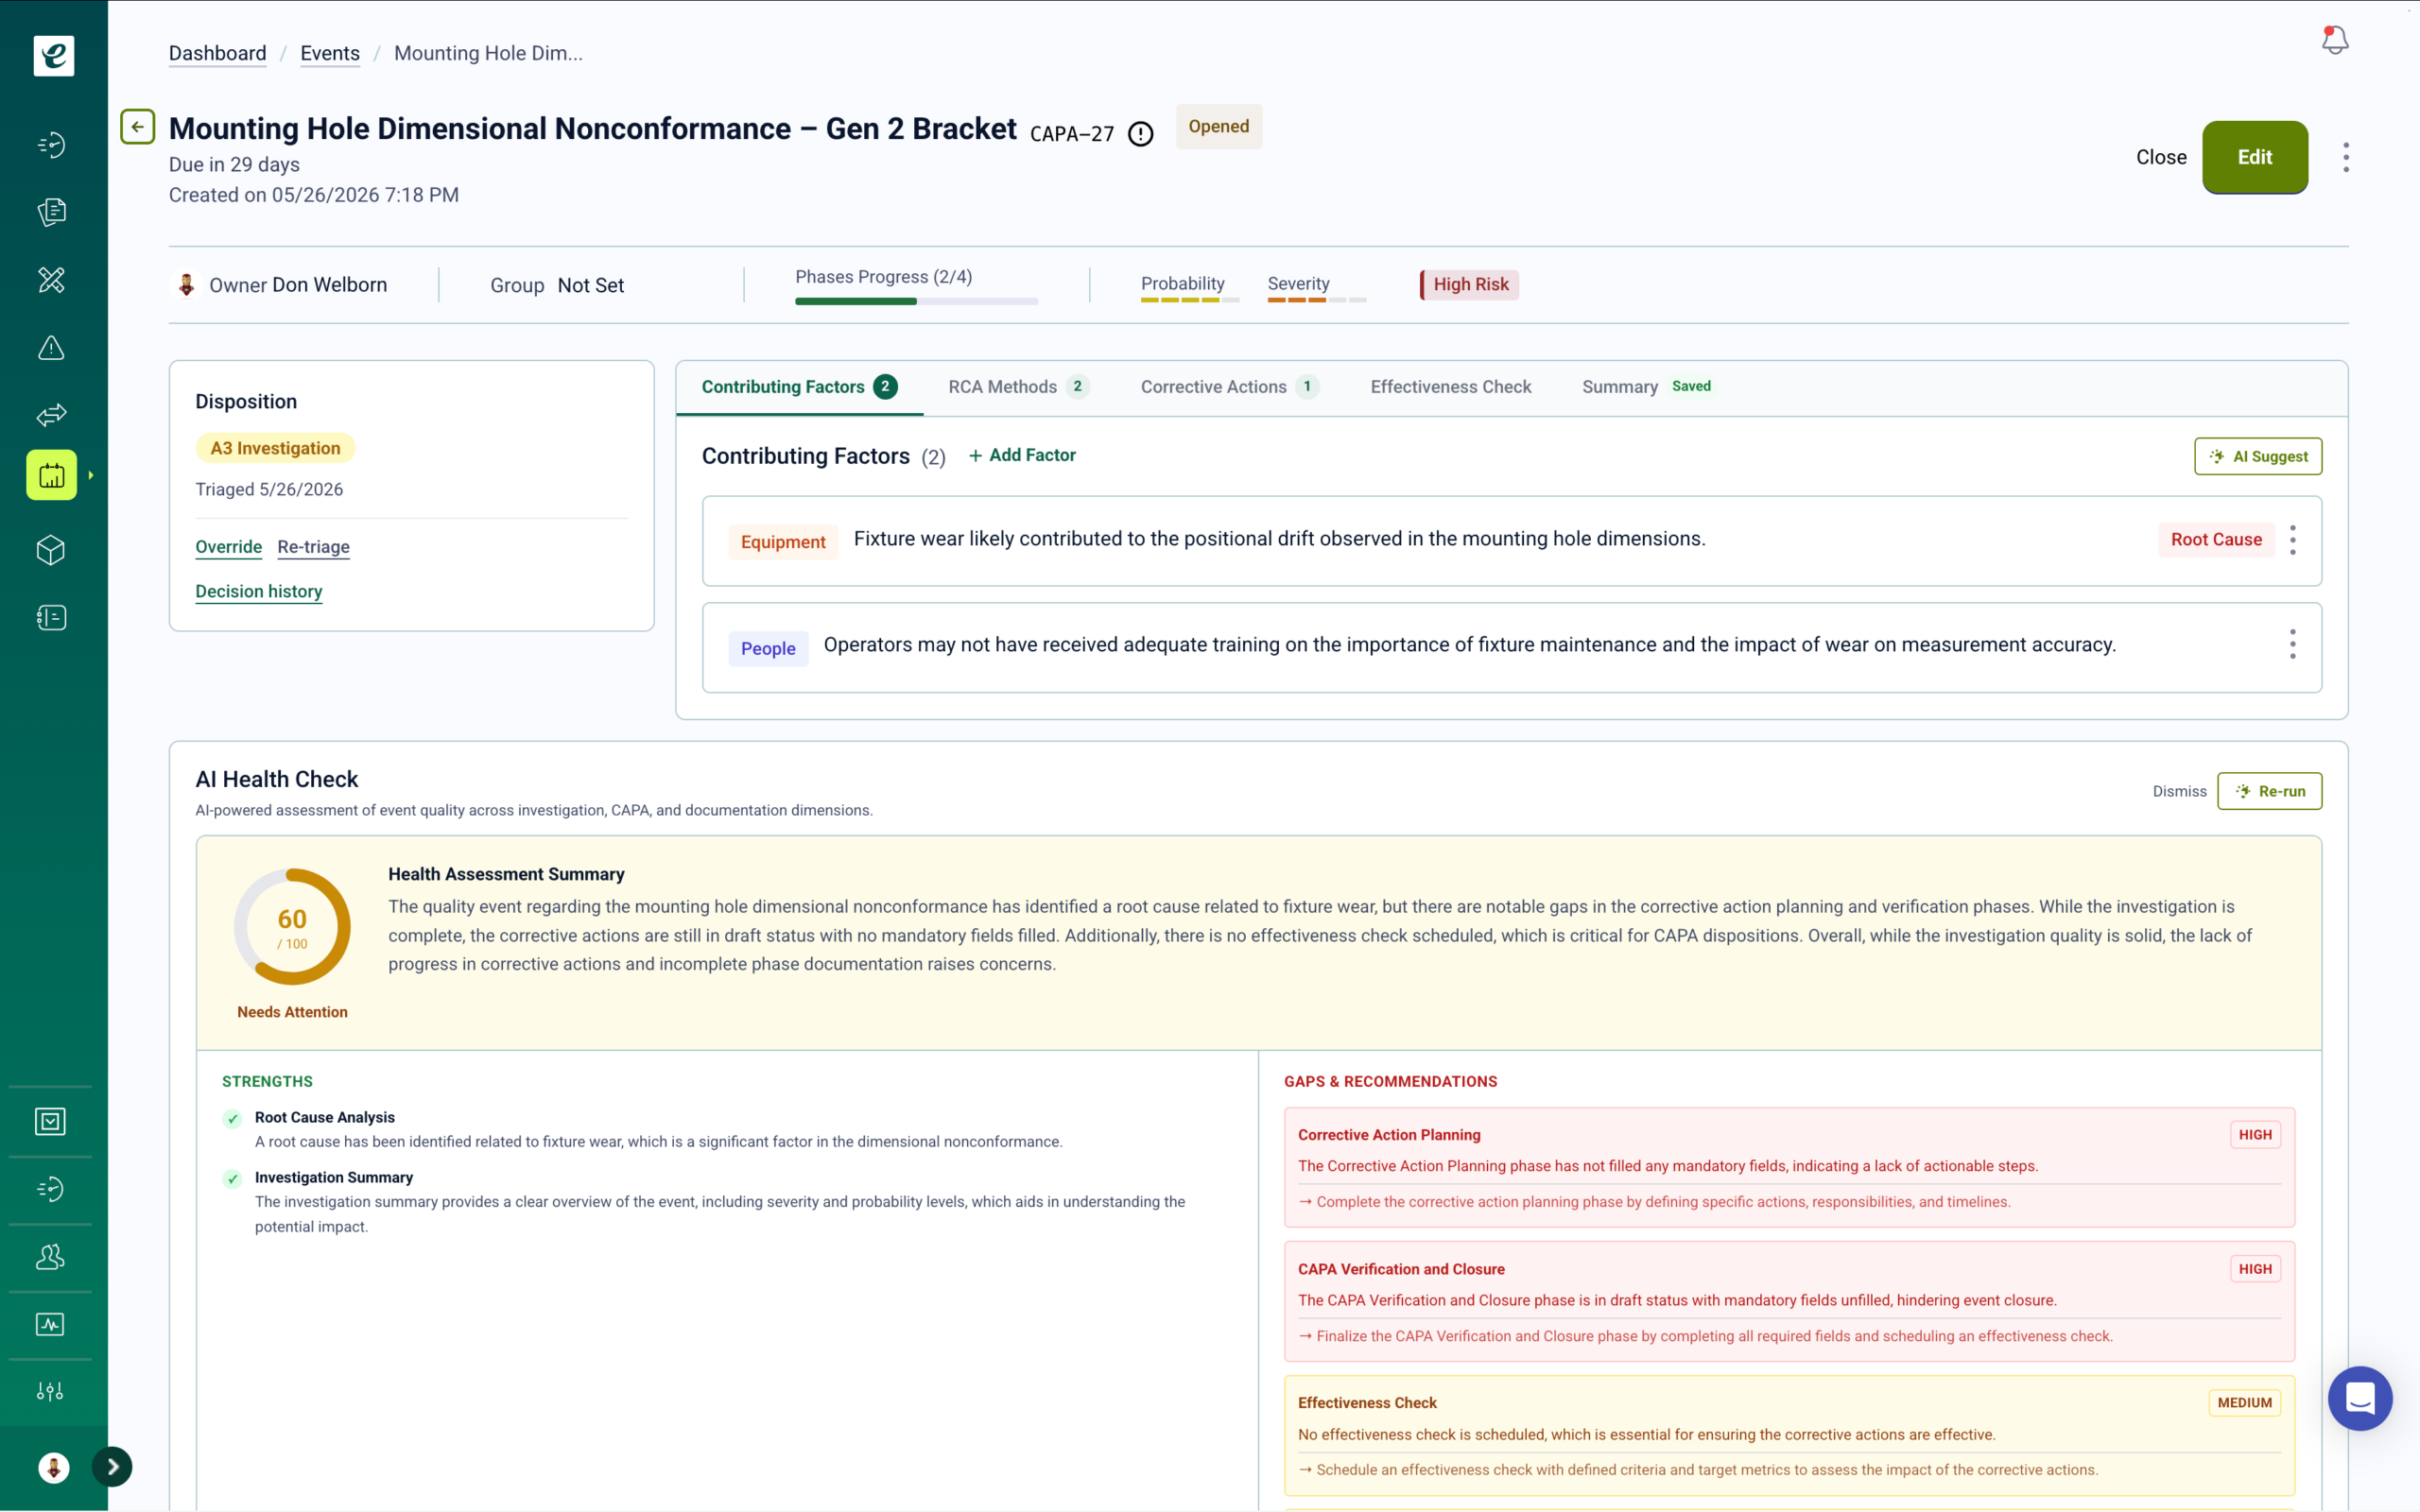Viewport: 2420px width, 1512px height.
Task: Expand the submenu arrow beside the calendar icon
Action: (91, 475)
